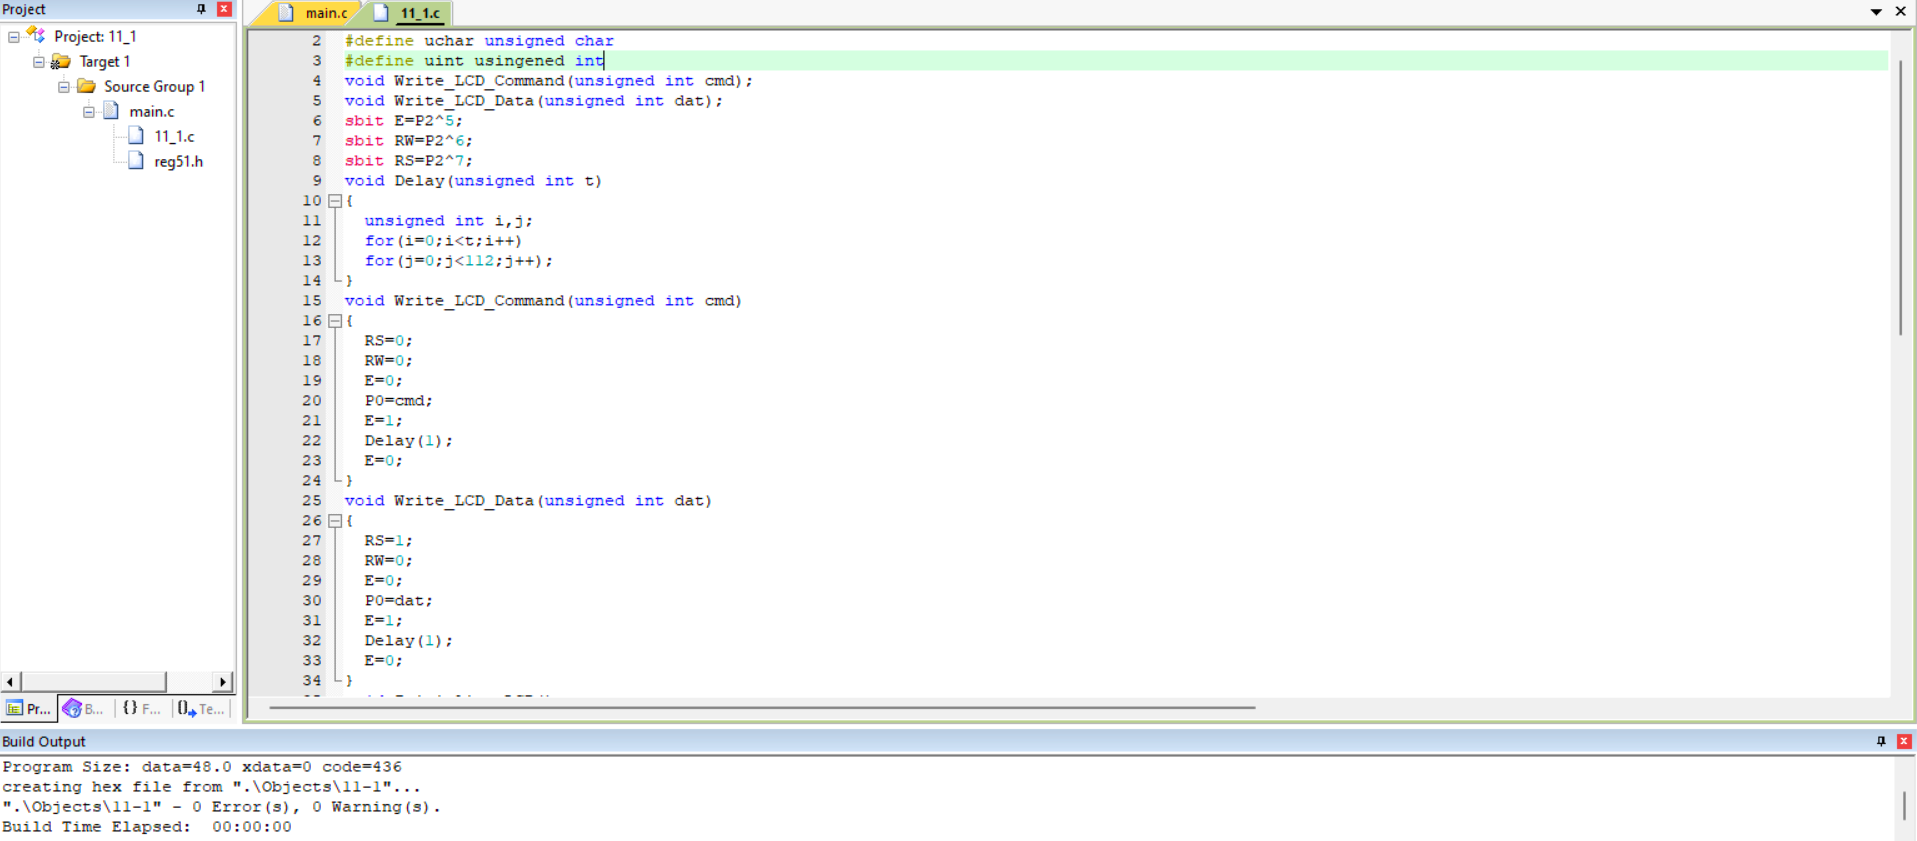Click the Target 1 folder icon
The height and width of the screenshot is (841, 1917).
61,62
